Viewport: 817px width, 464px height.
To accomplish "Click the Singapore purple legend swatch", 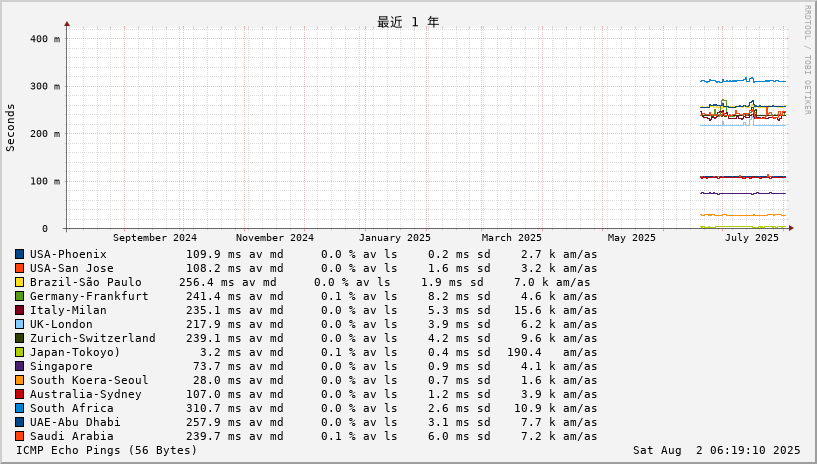I will click(19, 367).
